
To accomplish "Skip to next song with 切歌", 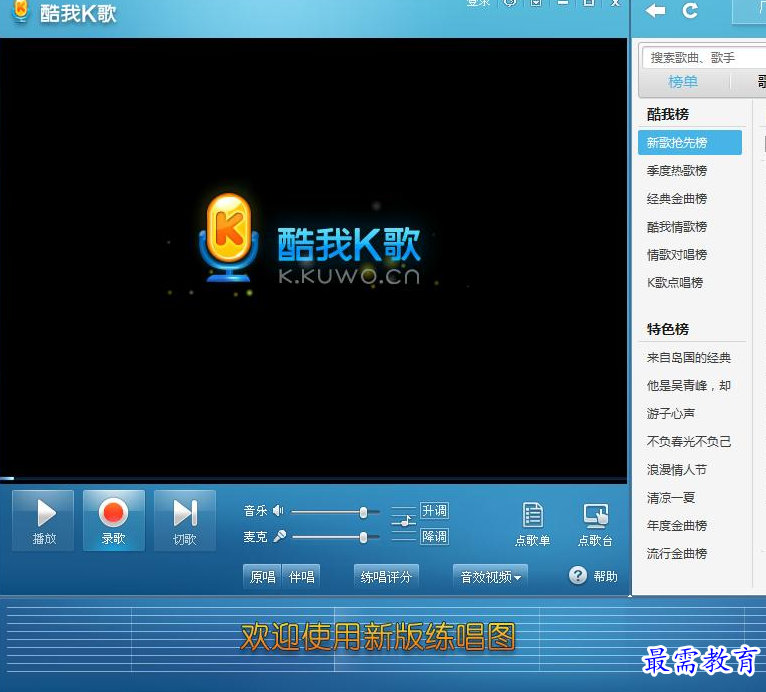I will pyautogui.click(x=185, y=521).
